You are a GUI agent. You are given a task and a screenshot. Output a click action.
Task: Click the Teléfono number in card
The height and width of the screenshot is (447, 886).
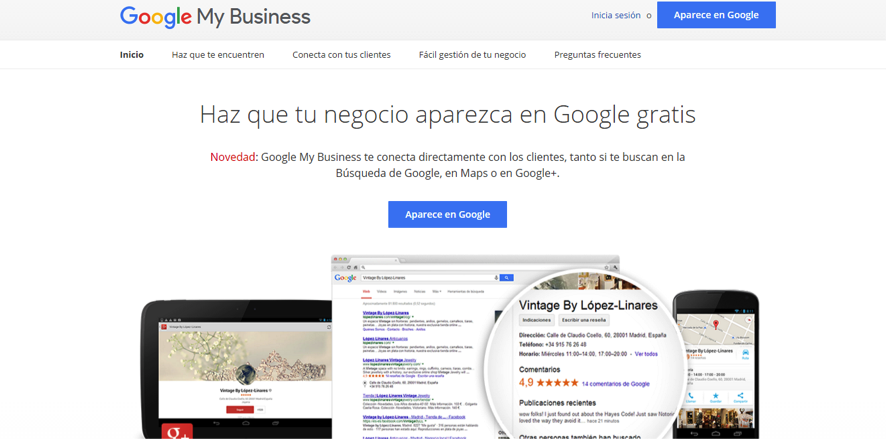point(566,344)
